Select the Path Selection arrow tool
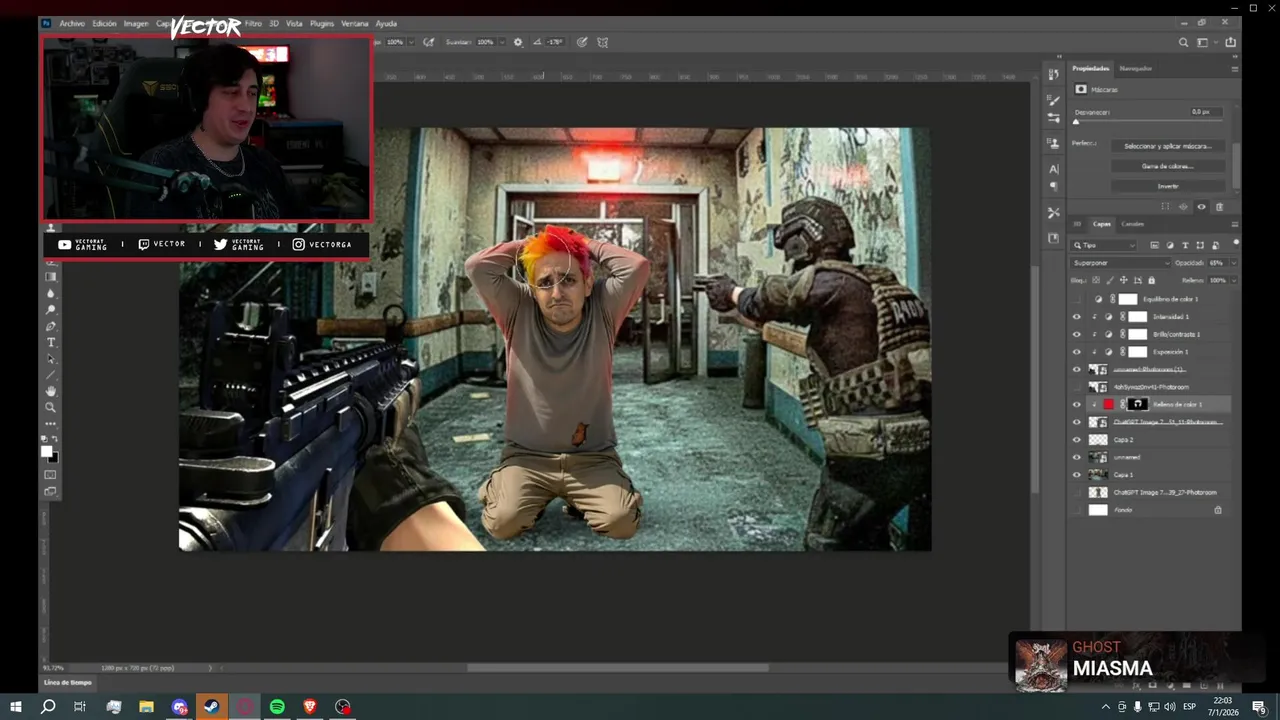The height and width of the screenshot is (720, 1280). [51, 359]
